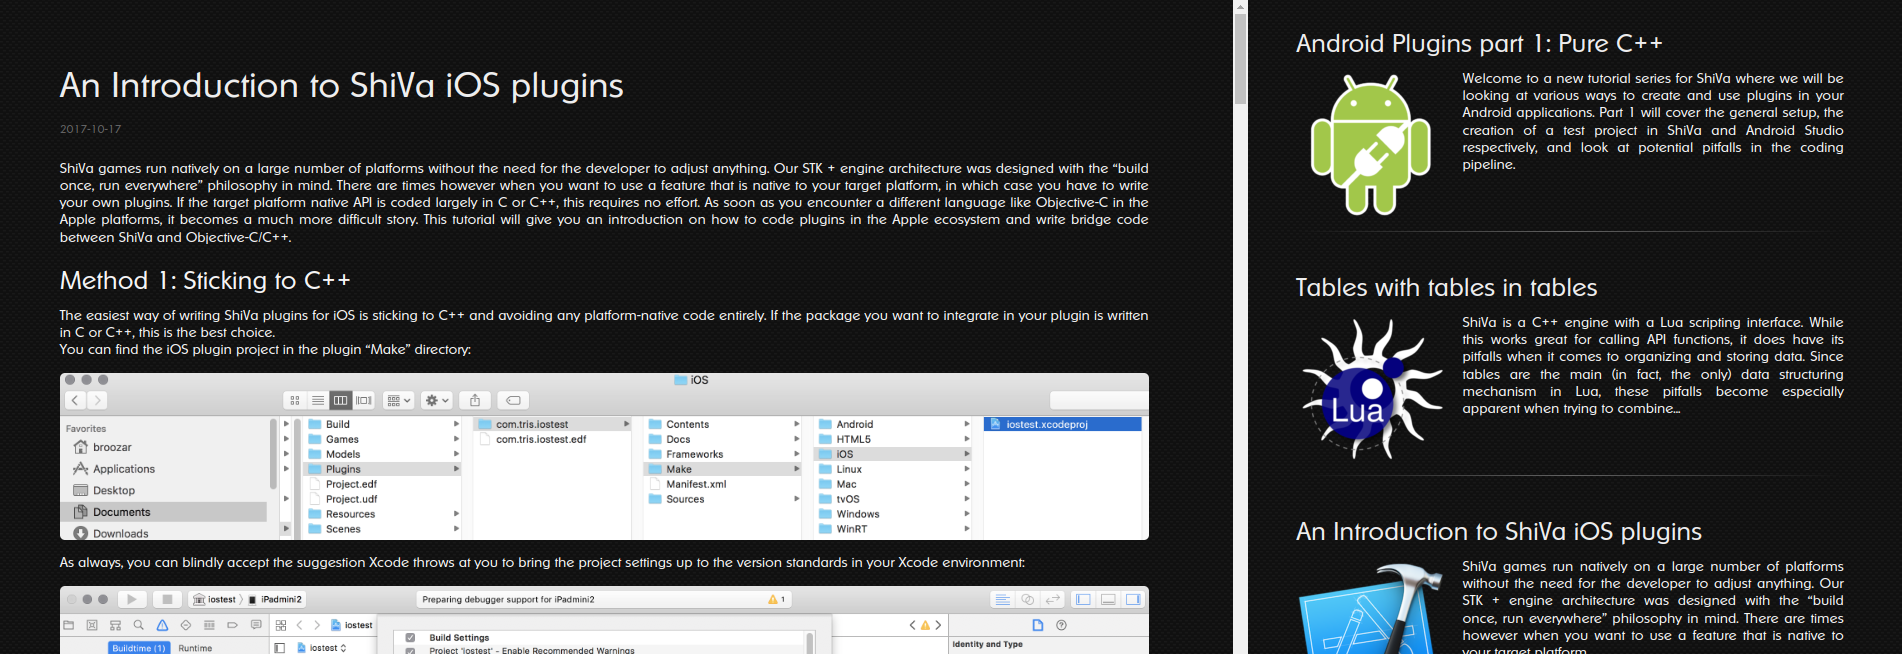Click the page vertical scrollbar thumb
1902x654 pixels.
pos(1240,58)
